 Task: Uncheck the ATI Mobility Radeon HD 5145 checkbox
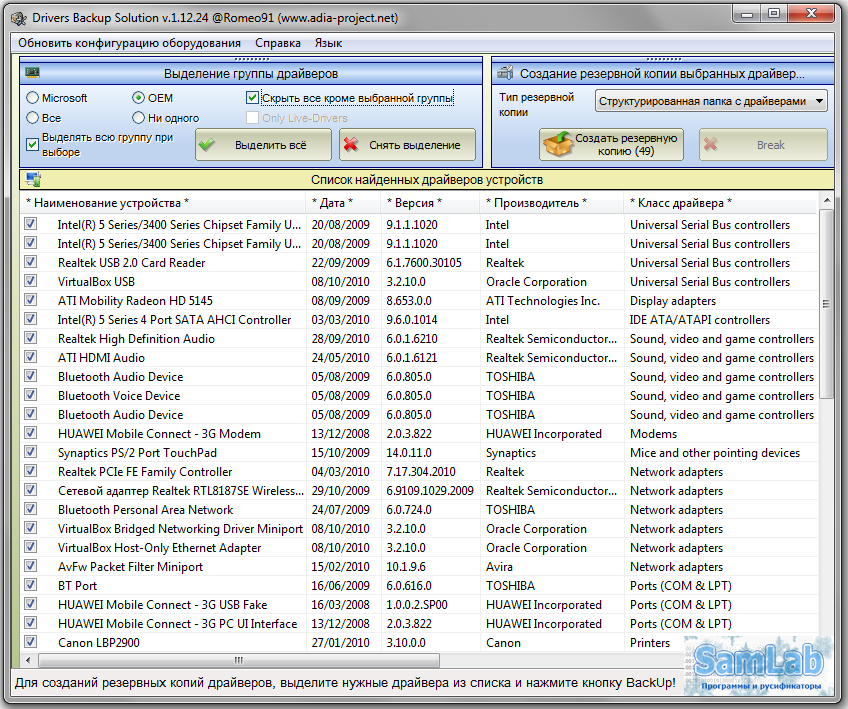pyautogui.click(x=31, y=300)
